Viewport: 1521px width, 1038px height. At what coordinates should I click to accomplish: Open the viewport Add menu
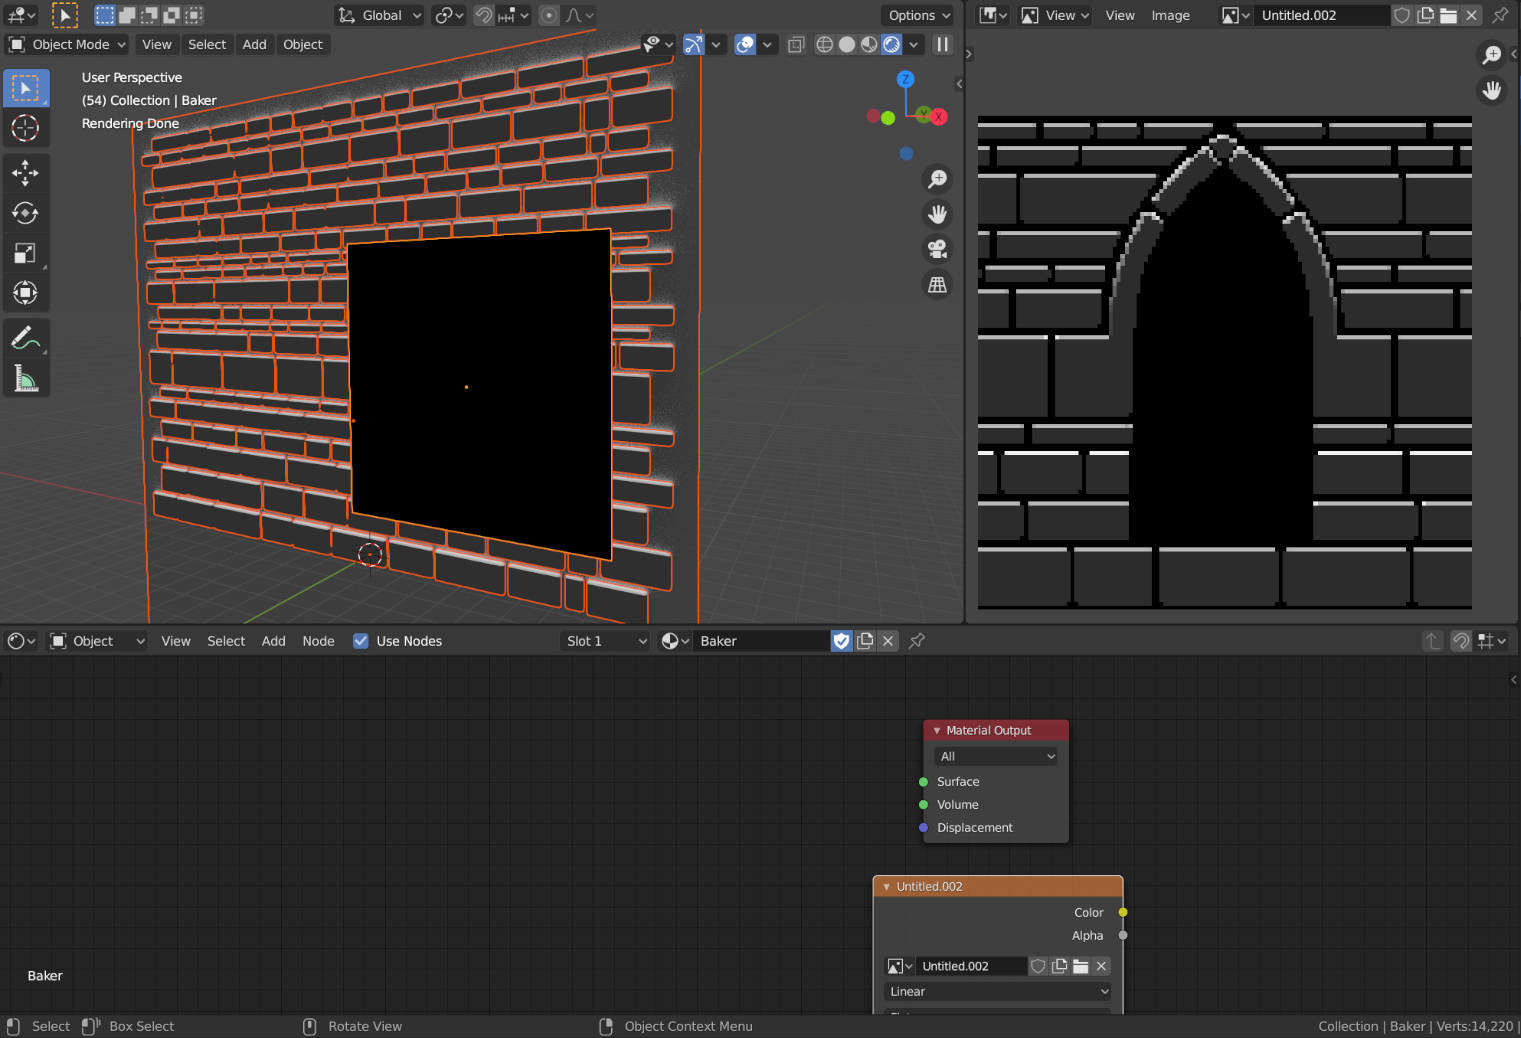(x=255, y=44)
